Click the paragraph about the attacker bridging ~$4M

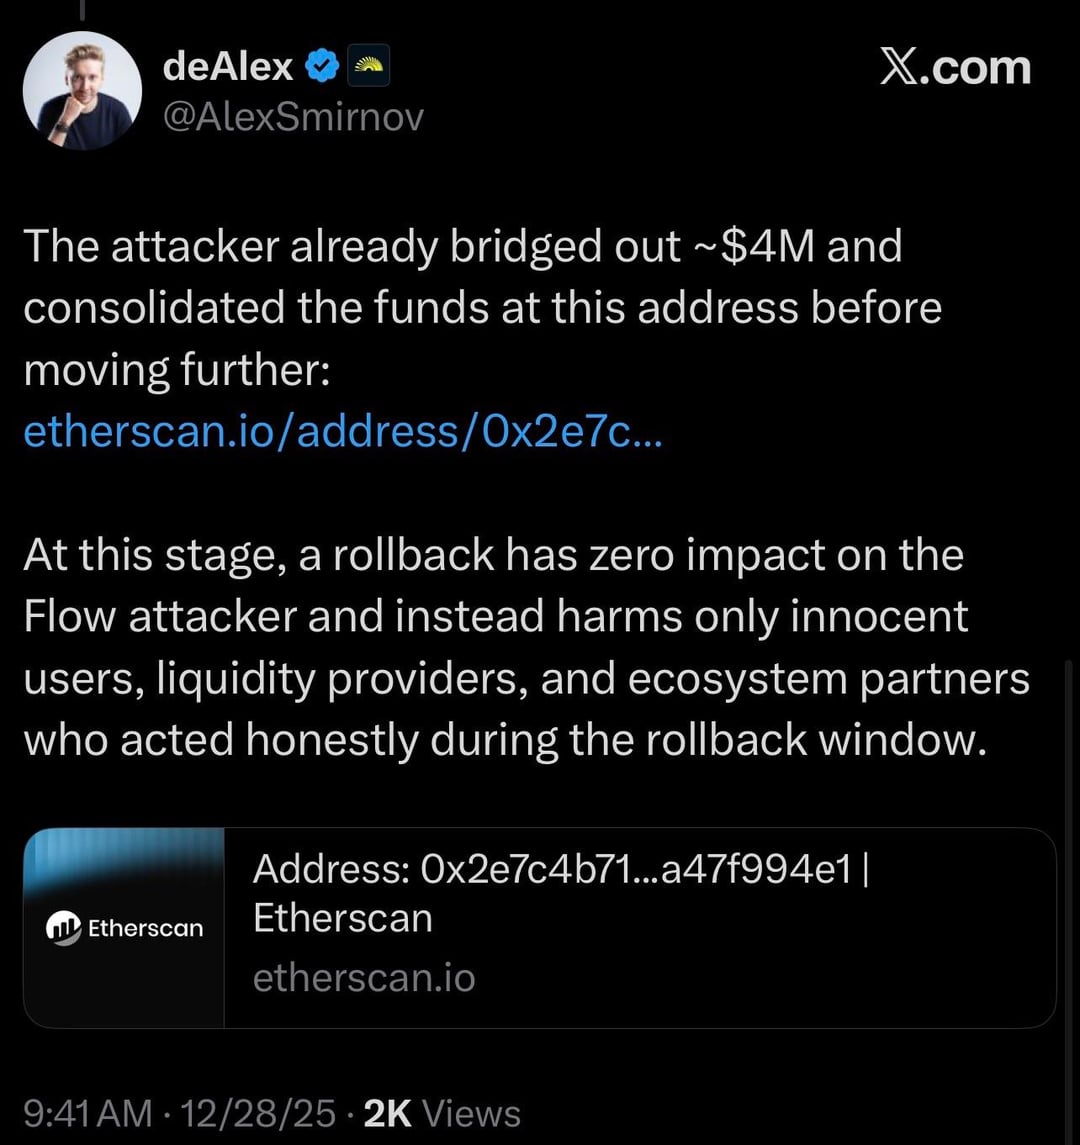480,308
